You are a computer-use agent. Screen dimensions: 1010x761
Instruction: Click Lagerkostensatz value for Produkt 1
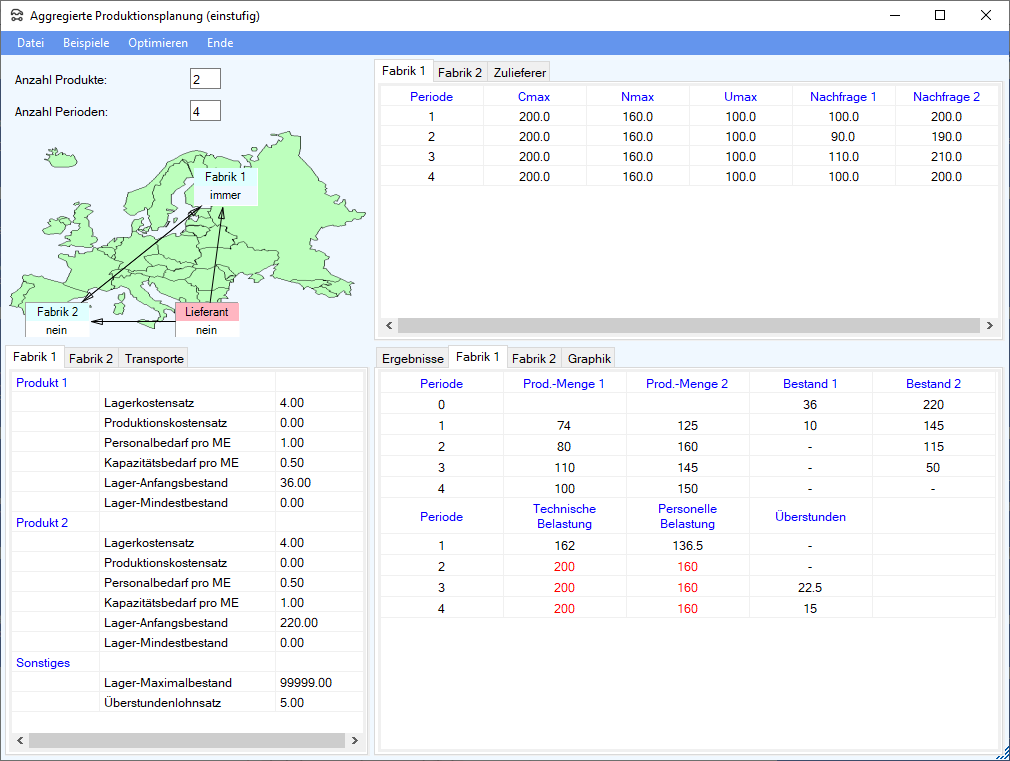[318, 403]
